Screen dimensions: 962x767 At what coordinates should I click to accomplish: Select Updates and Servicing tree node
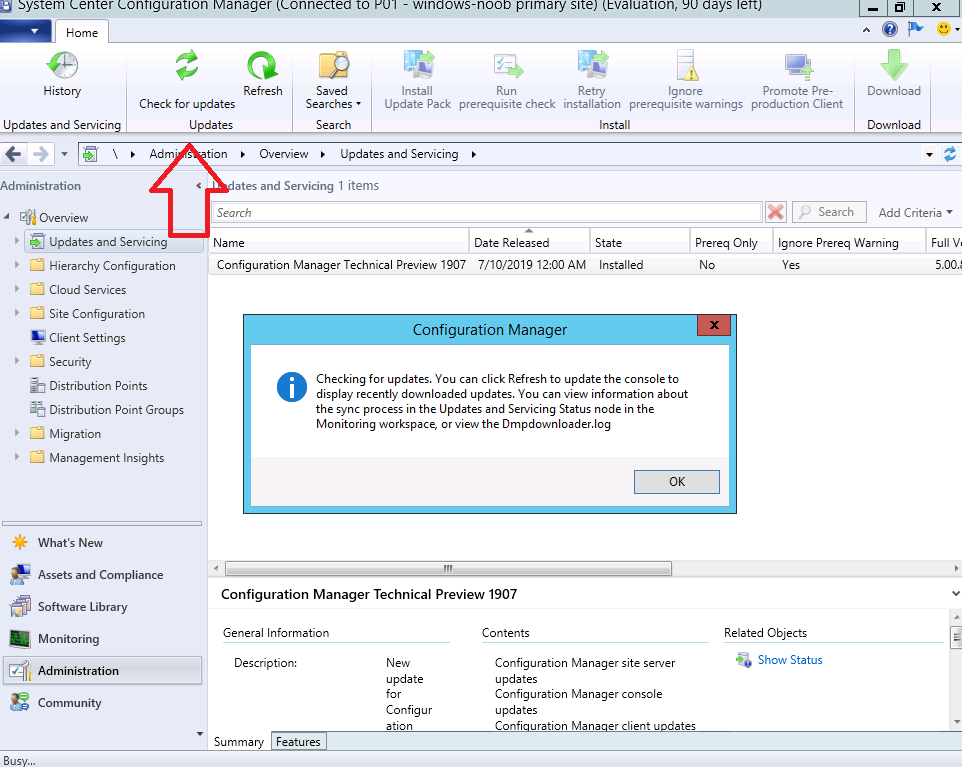click(x=108, y=242)
